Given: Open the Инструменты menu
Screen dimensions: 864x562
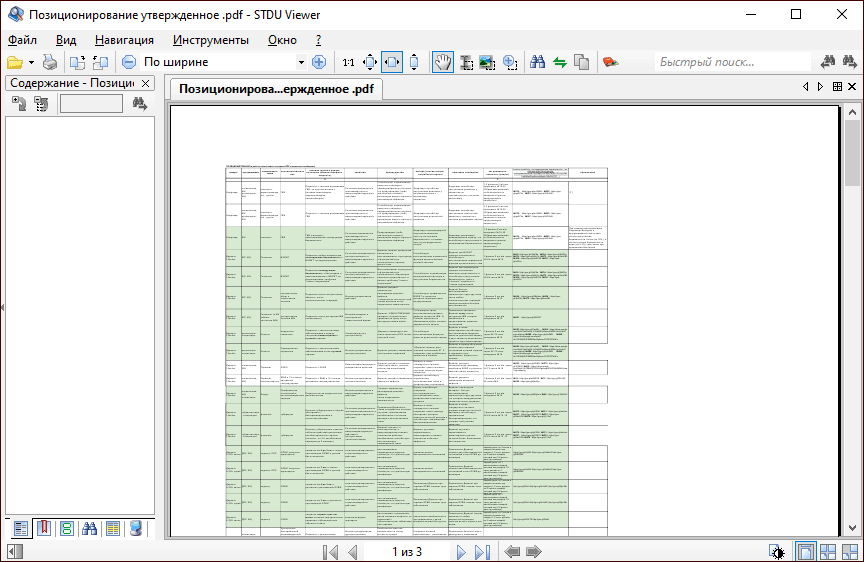Looking at the screenshot, I should coord(210,40).
